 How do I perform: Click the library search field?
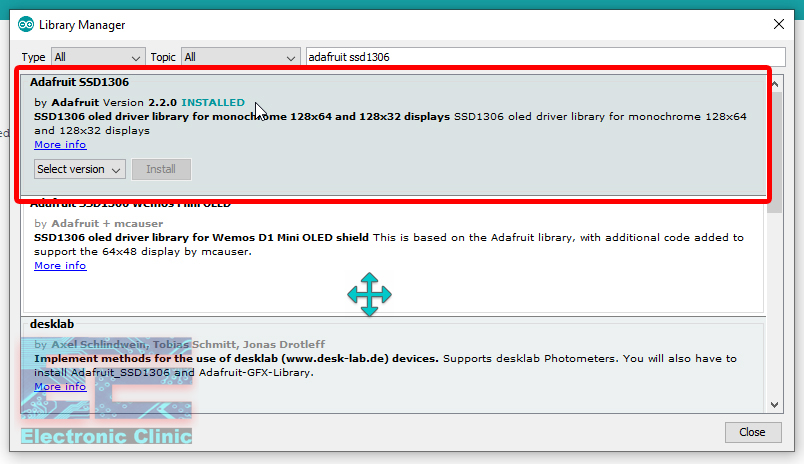545,57
